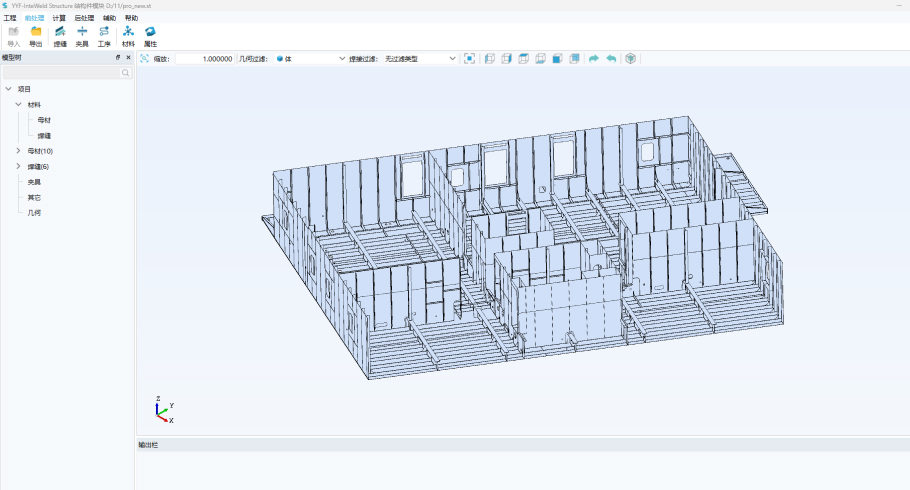The height and width of the screenshot is (490, 910).
Task: Open the 计算 menu
Action: (59, 18)
